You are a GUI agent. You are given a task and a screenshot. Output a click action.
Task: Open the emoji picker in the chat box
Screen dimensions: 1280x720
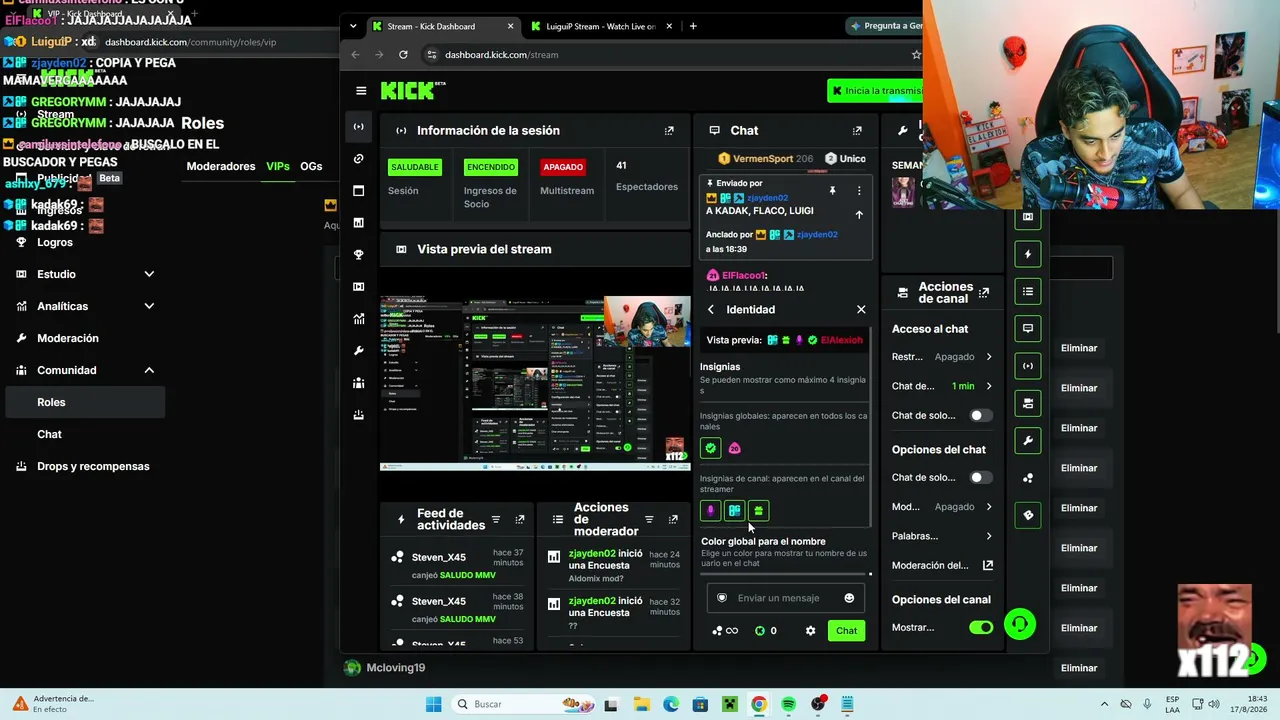(849, 598)
